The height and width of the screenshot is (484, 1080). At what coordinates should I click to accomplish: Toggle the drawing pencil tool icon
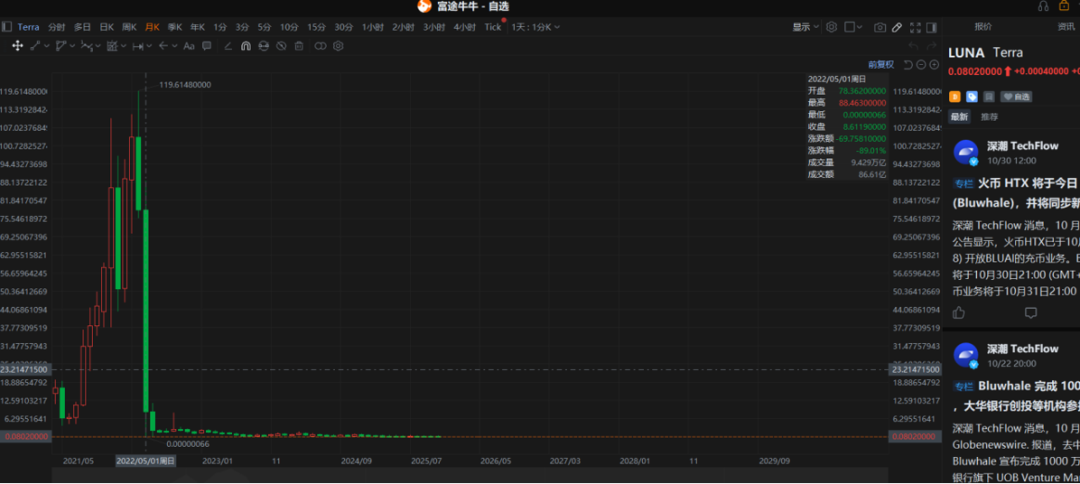tap(897, 27)
